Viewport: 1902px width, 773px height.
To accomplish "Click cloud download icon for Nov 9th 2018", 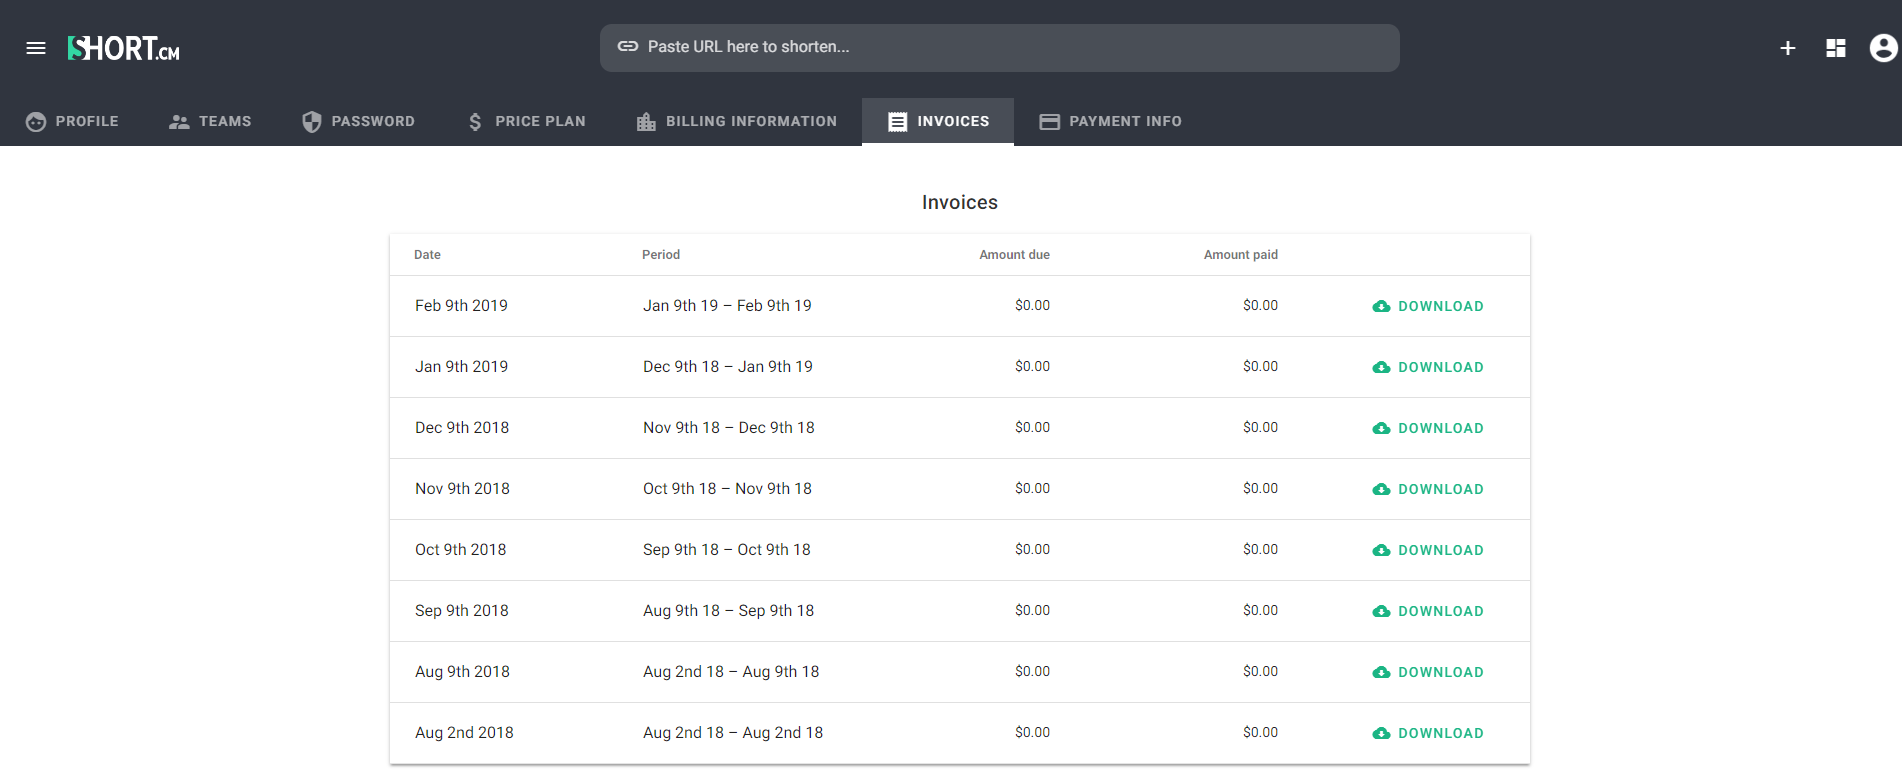I will 1381,489.
